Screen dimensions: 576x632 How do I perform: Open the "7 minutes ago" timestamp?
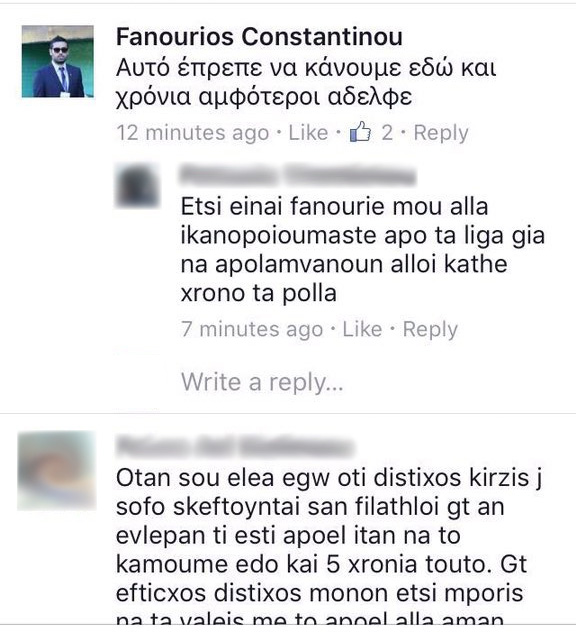point(252,329)
